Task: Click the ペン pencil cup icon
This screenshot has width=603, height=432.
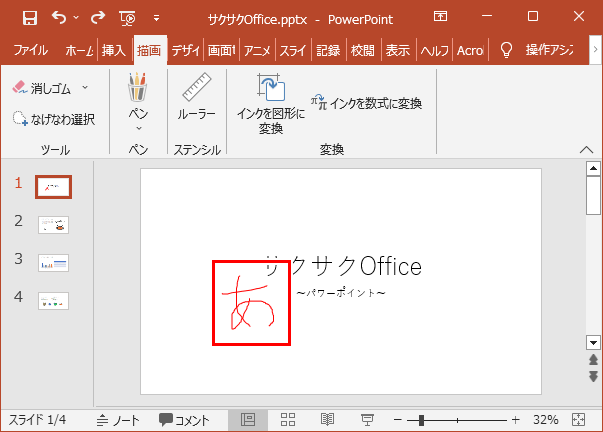Action: click(x=138, y=87)
